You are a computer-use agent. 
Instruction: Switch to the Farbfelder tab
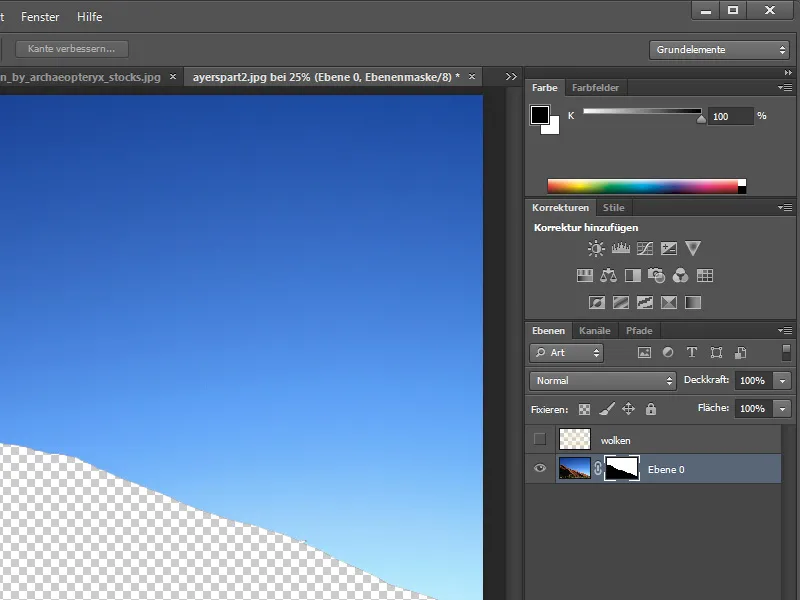point(595,87)
